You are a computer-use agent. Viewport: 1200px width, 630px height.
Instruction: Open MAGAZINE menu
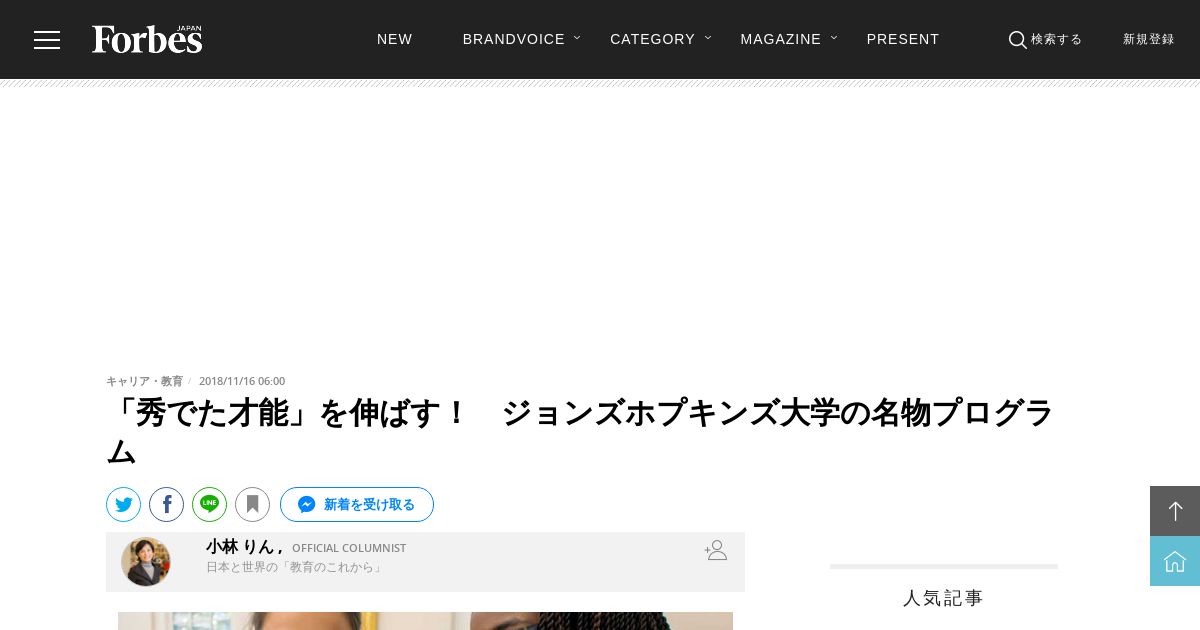pos(781,39)
